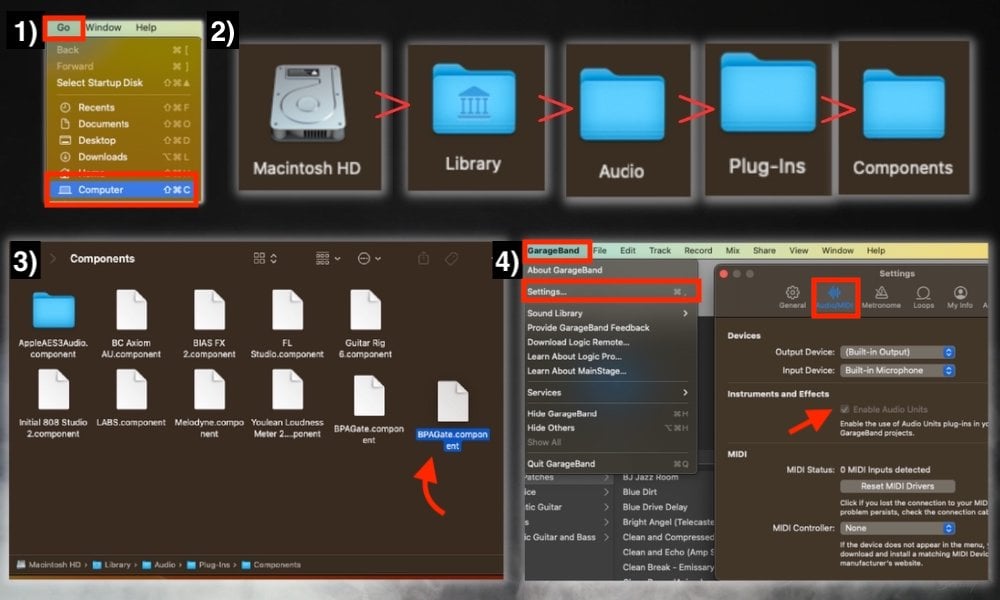This screenshot has height=600, width=1000.
Task: Expand the Services submenu
Action: pos(610,392)
